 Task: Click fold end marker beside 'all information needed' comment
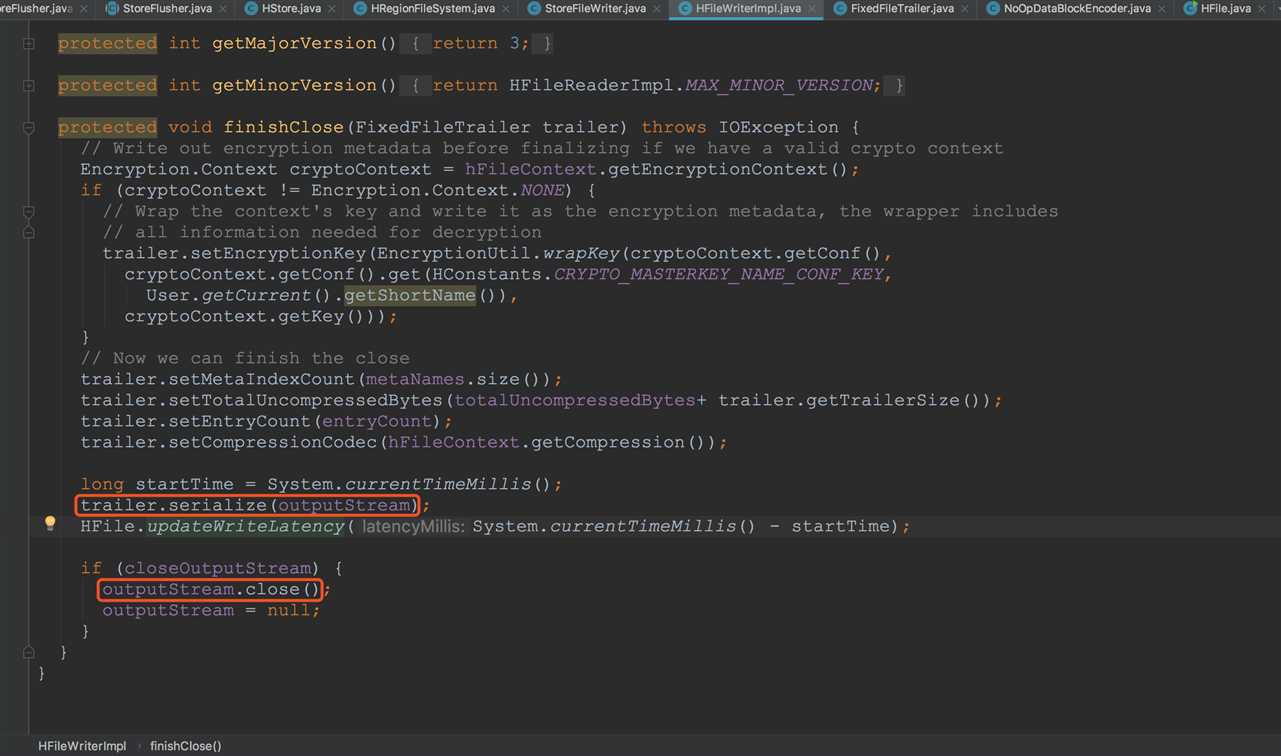pyautogui.click(x=28, y=232)
